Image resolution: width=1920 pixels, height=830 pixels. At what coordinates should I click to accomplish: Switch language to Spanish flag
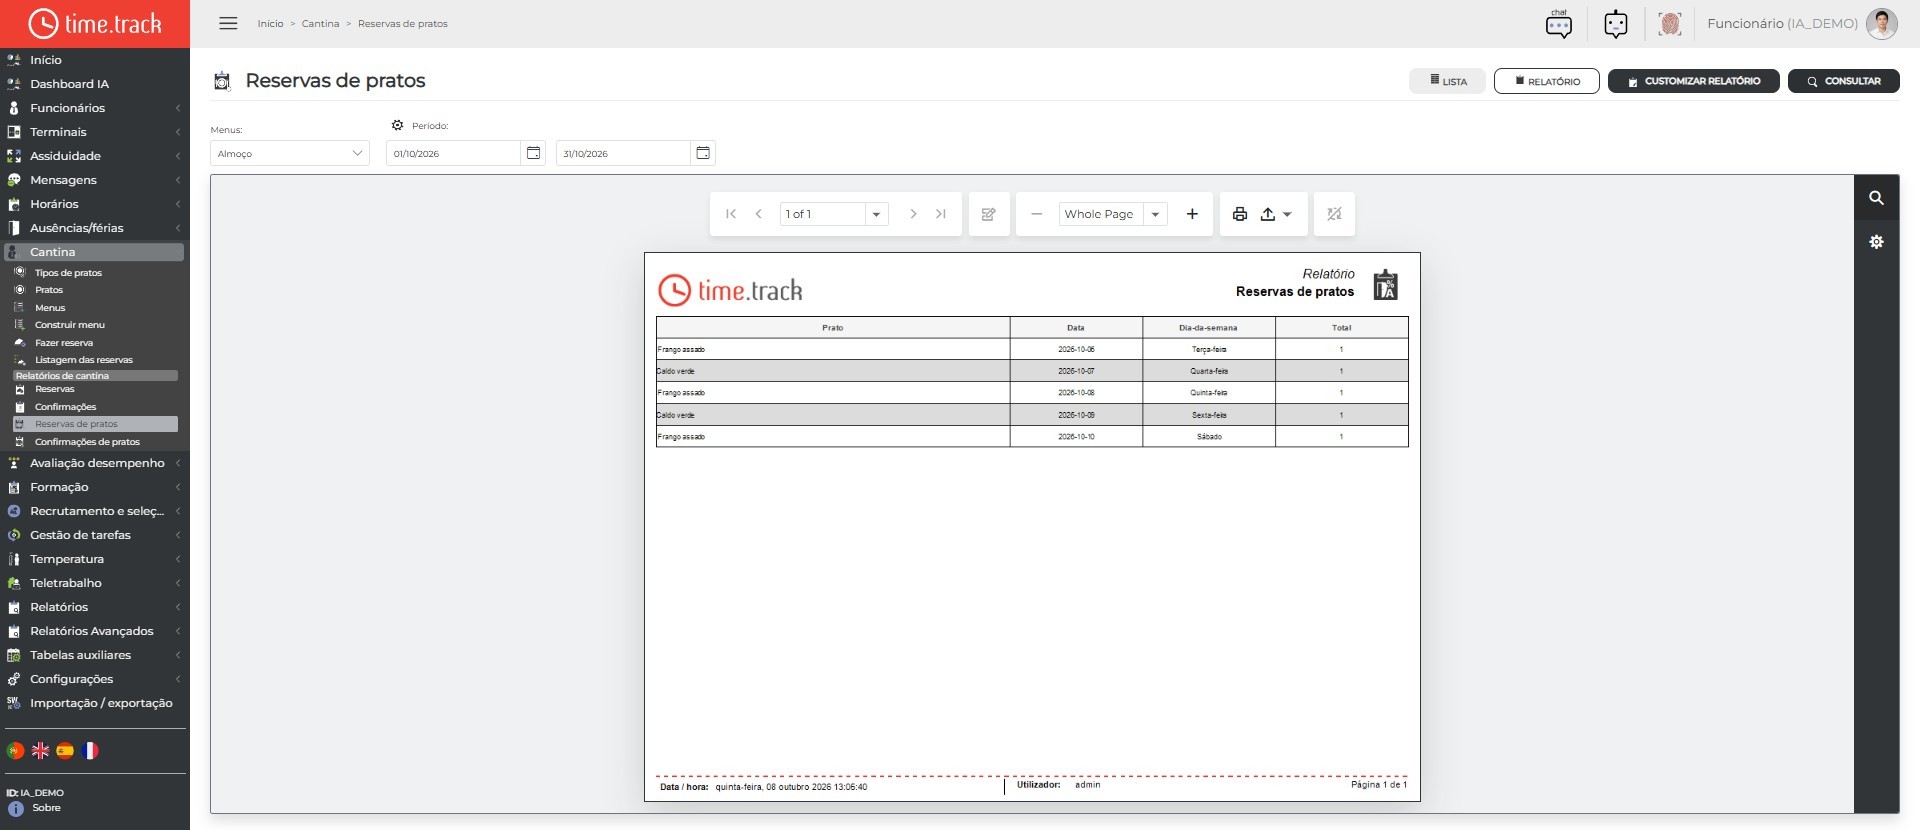[65, 750]
